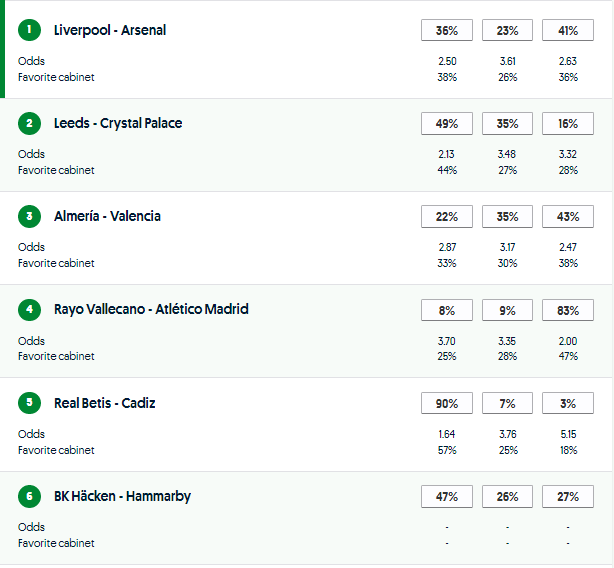Click the BK Häcken - Hammarby match name
This screenshot has width=614, height=568.
[x=122, y=496]
